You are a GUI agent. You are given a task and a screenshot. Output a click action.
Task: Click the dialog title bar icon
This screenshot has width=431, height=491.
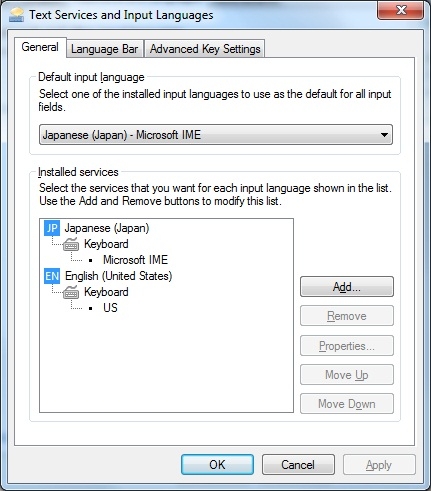coord(17,15)
